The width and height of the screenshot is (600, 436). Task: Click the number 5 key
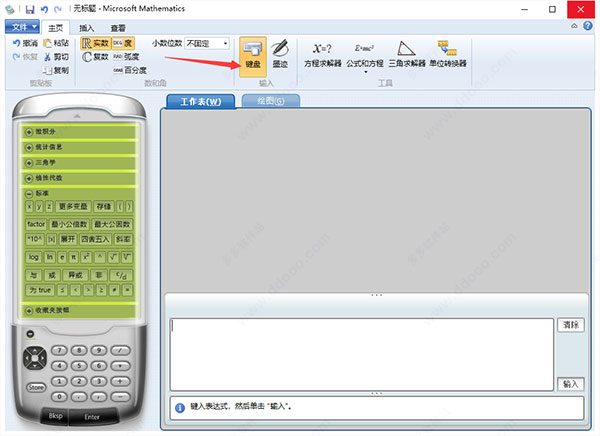79,366
